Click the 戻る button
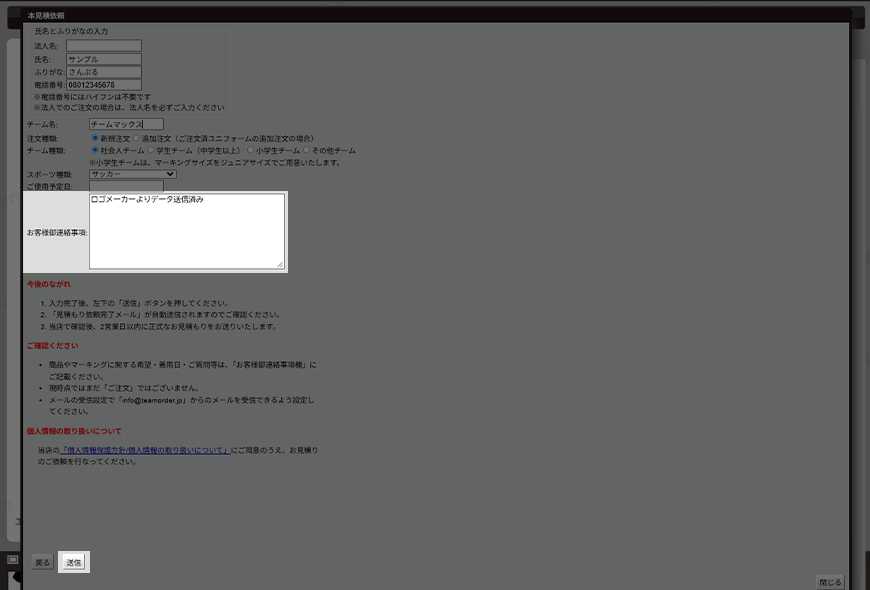Image resolution: width=870 pixels, height=590 pixels. 43,562
